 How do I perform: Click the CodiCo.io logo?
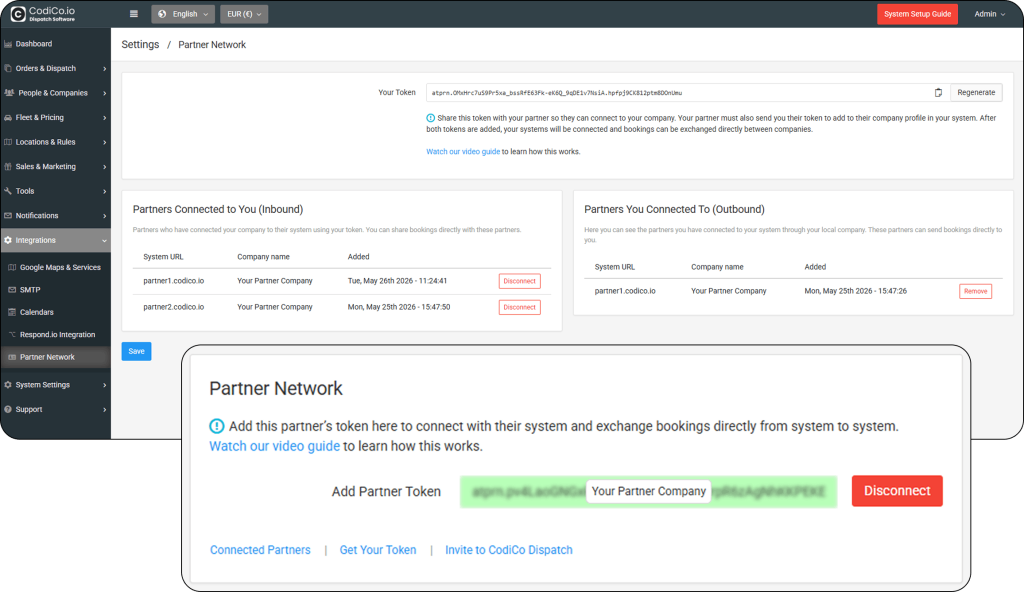coord(43,14)
